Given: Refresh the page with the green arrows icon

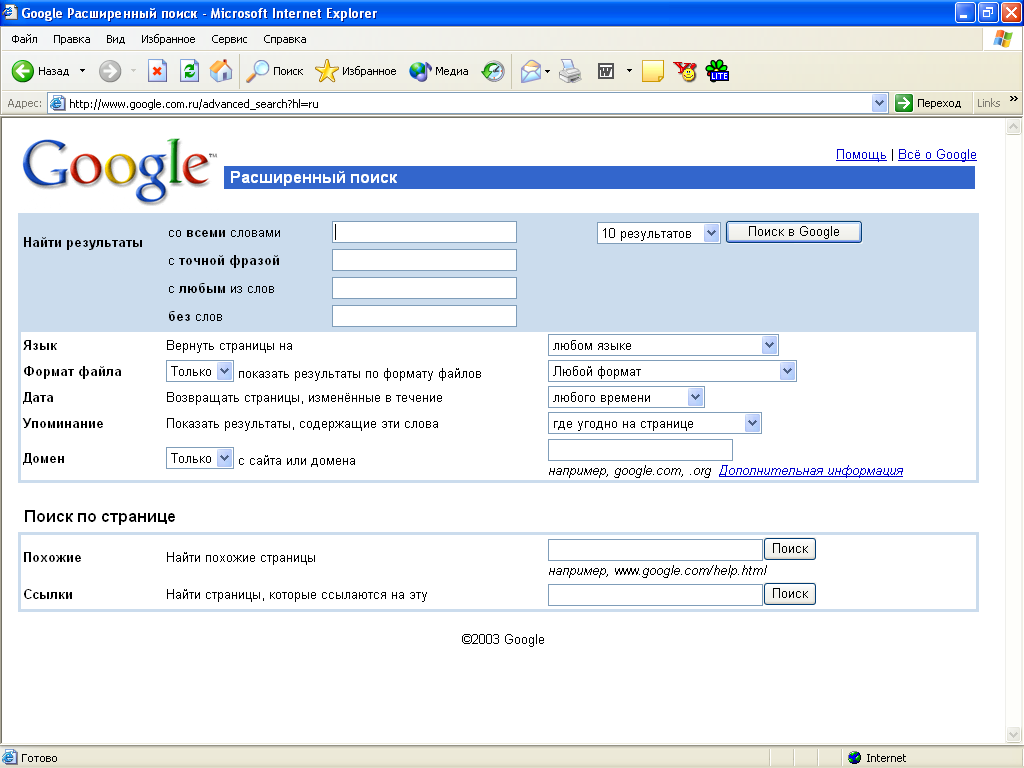Looking at the screenshot, I should point(189,71).
